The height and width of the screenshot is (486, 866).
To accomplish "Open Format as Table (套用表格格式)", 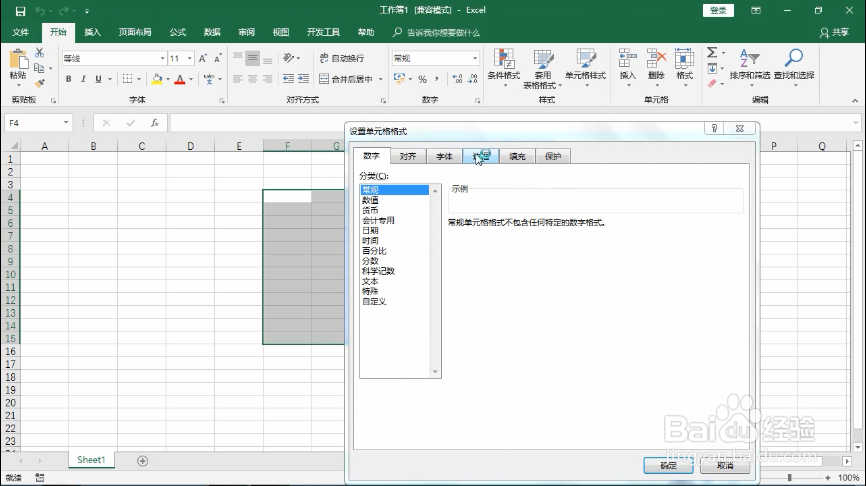I will [542, 68].
